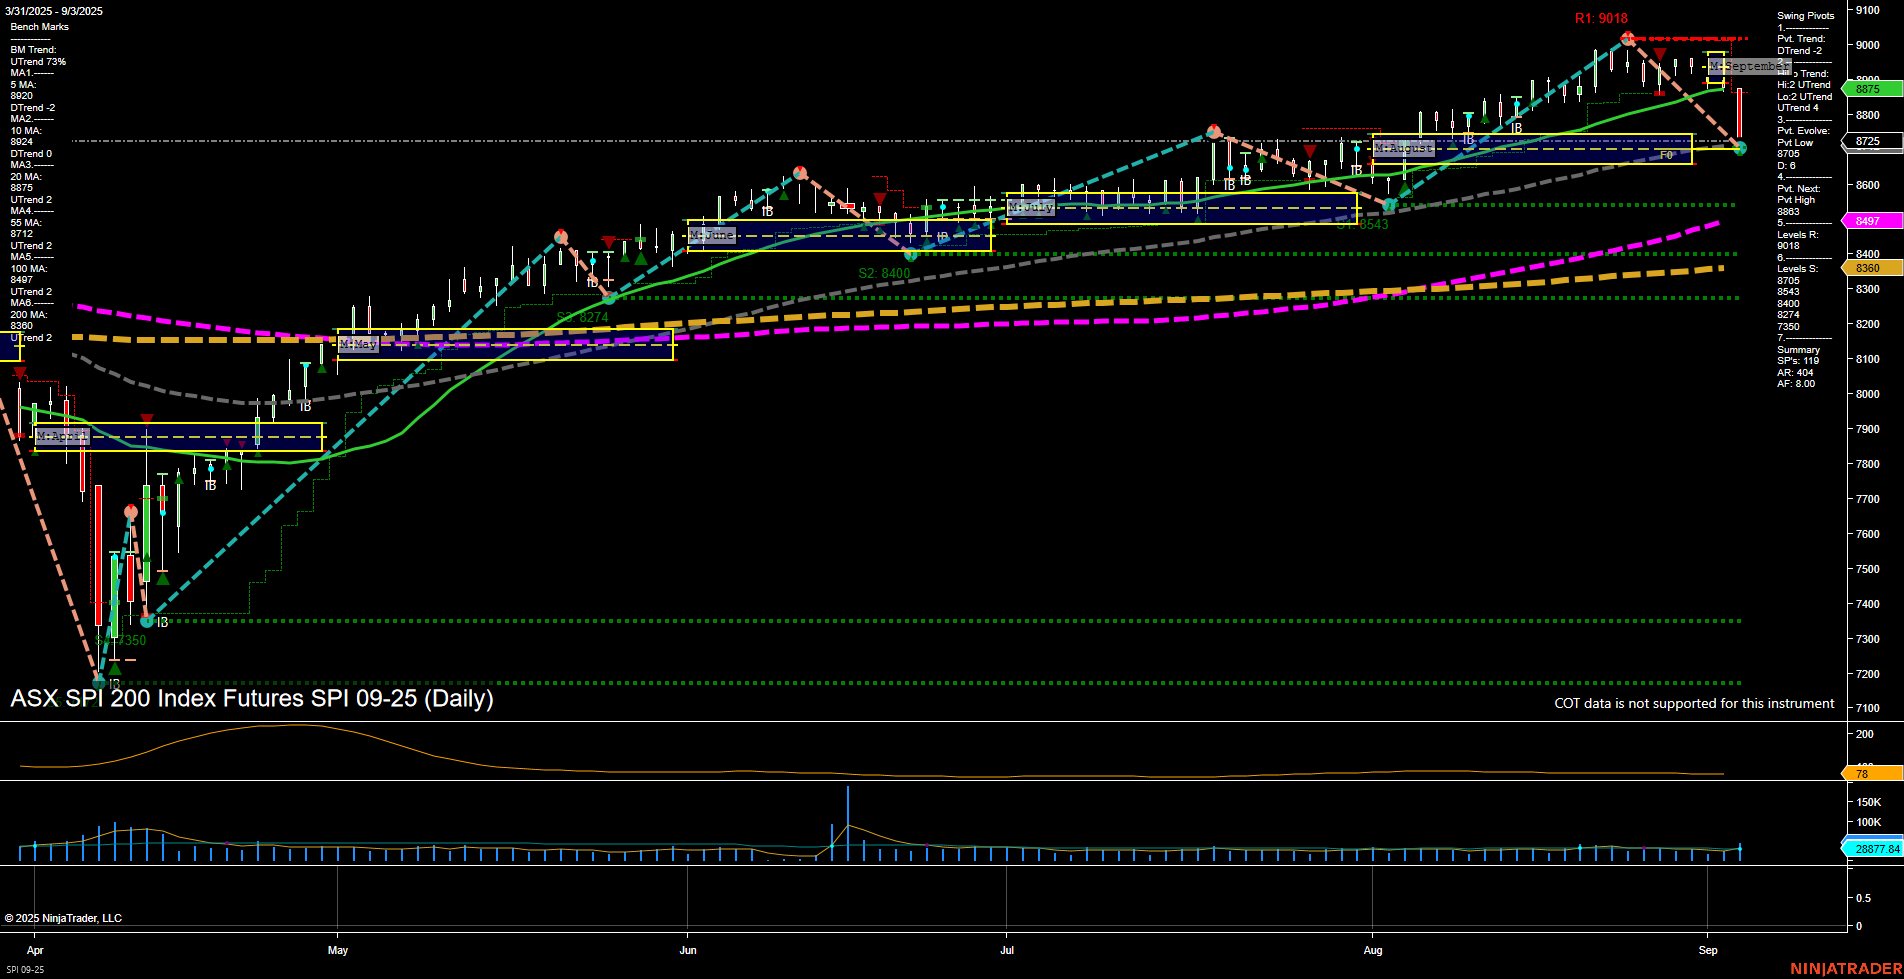This screenshot has height=979, width=1904.
Task: Expand the Swing Pivots summary panel
Action: click(1806, 15)
